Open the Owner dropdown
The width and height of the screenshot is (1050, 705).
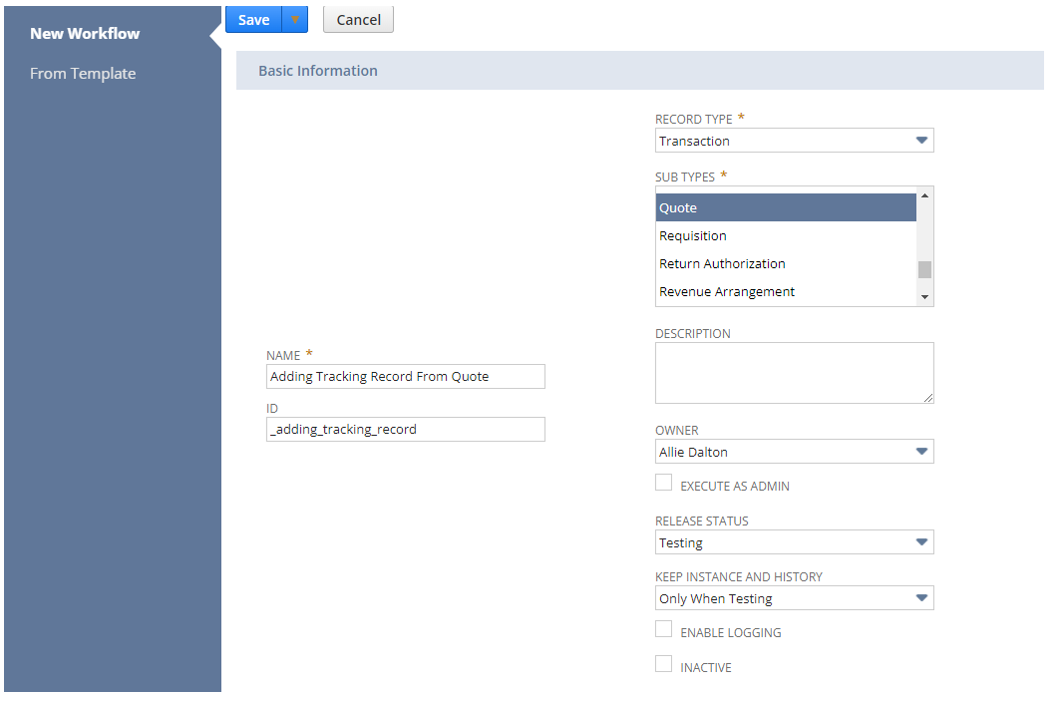794,452
